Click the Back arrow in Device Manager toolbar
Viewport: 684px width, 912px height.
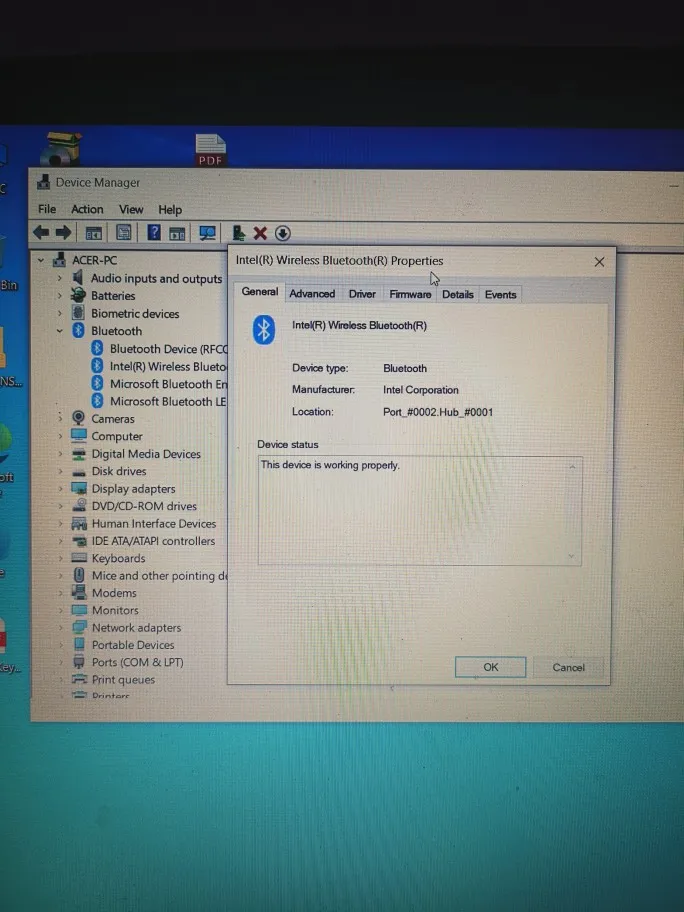tap(41, 233)
